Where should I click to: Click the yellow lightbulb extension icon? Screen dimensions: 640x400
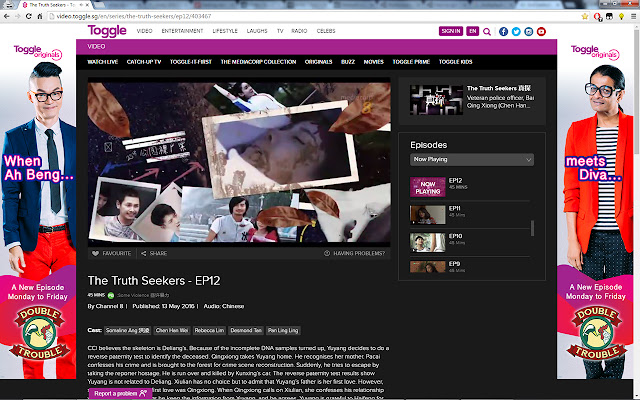pyautogui.click(x=621, y=16)
